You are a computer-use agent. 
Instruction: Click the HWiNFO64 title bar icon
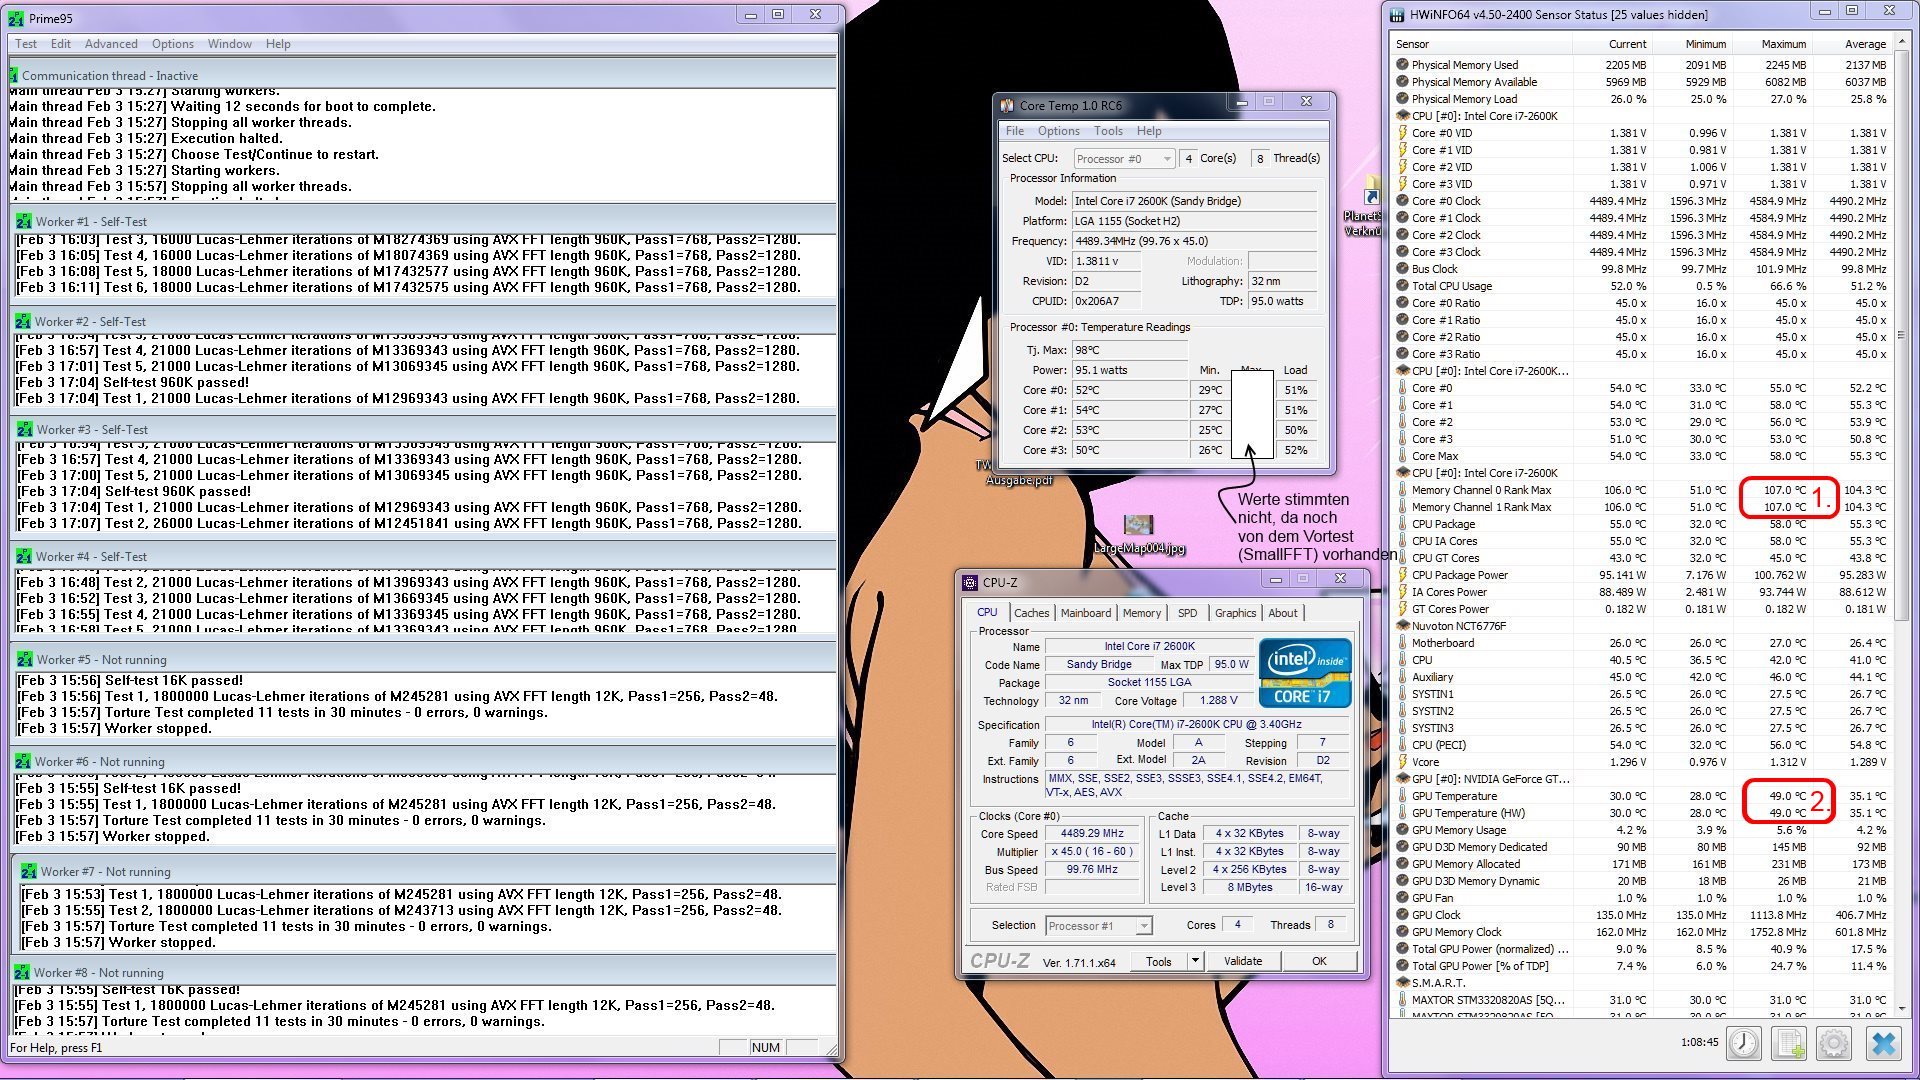[1397, 14]
